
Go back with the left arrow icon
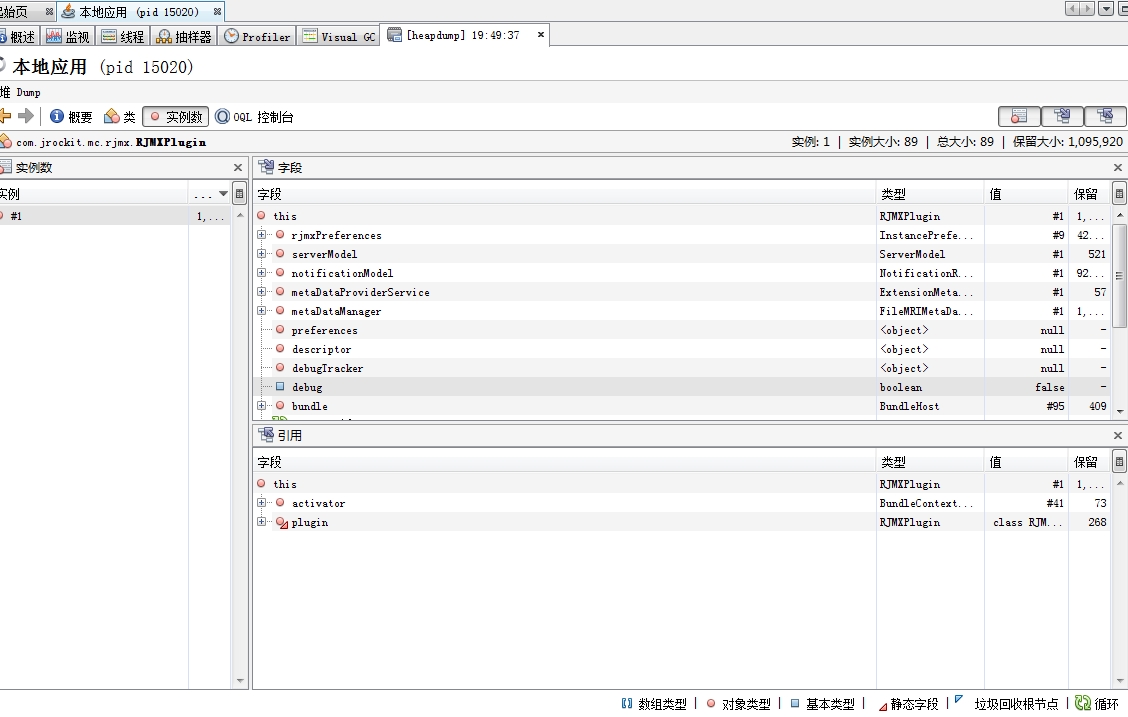[x=5, y=116]
